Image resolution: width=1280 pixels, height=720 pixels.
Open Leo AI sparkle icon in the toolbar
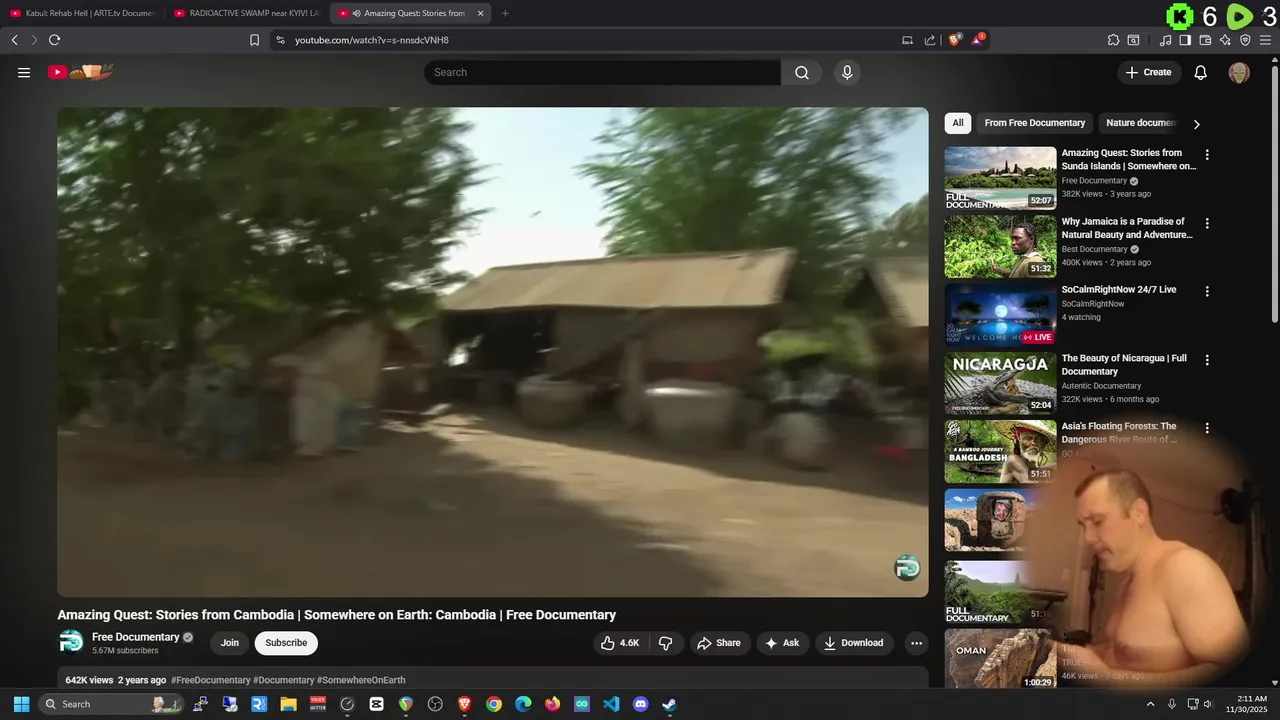(1225, 40)
